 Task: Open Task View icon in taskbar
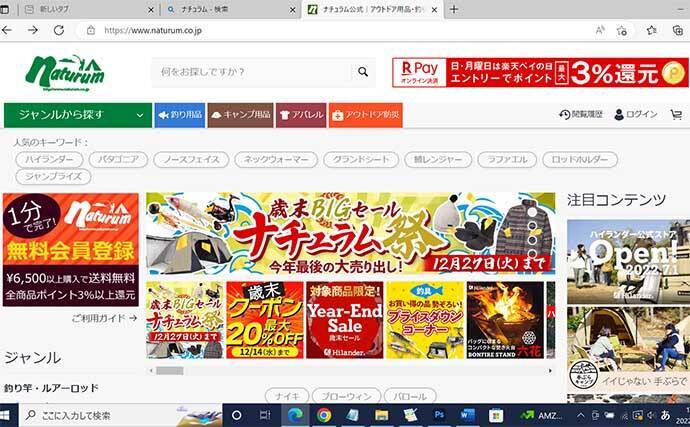click(x=265, y=415)
